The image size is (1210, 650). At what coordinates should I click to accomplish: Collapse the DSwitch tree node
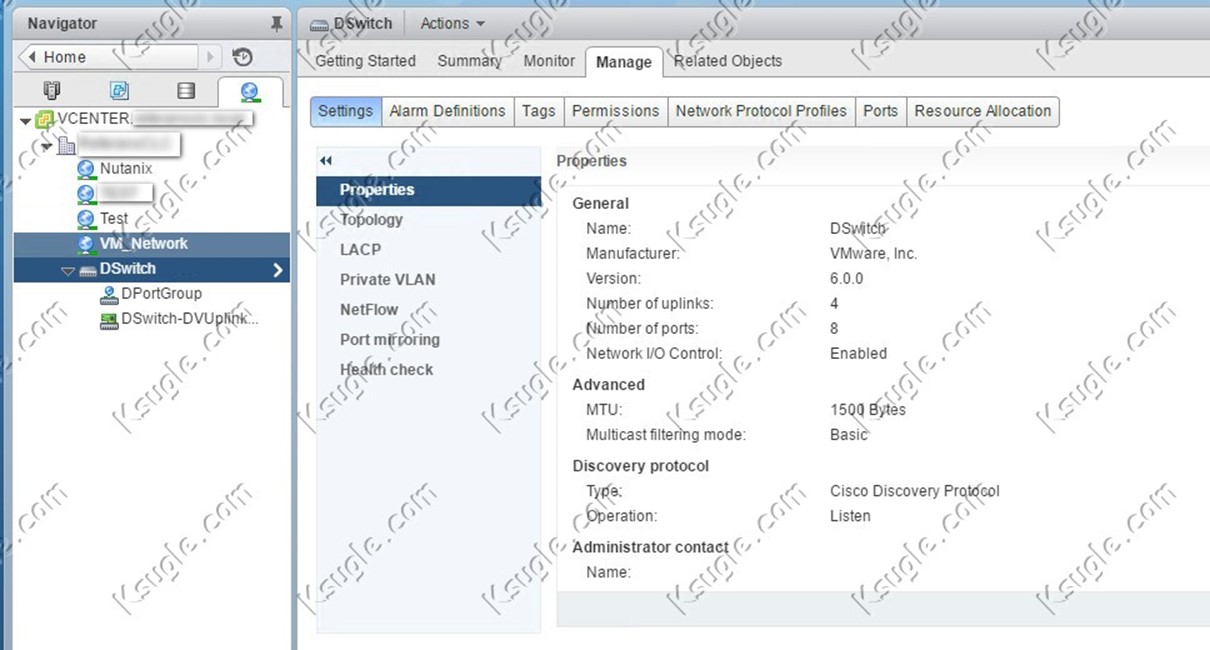tap(68, 270)
